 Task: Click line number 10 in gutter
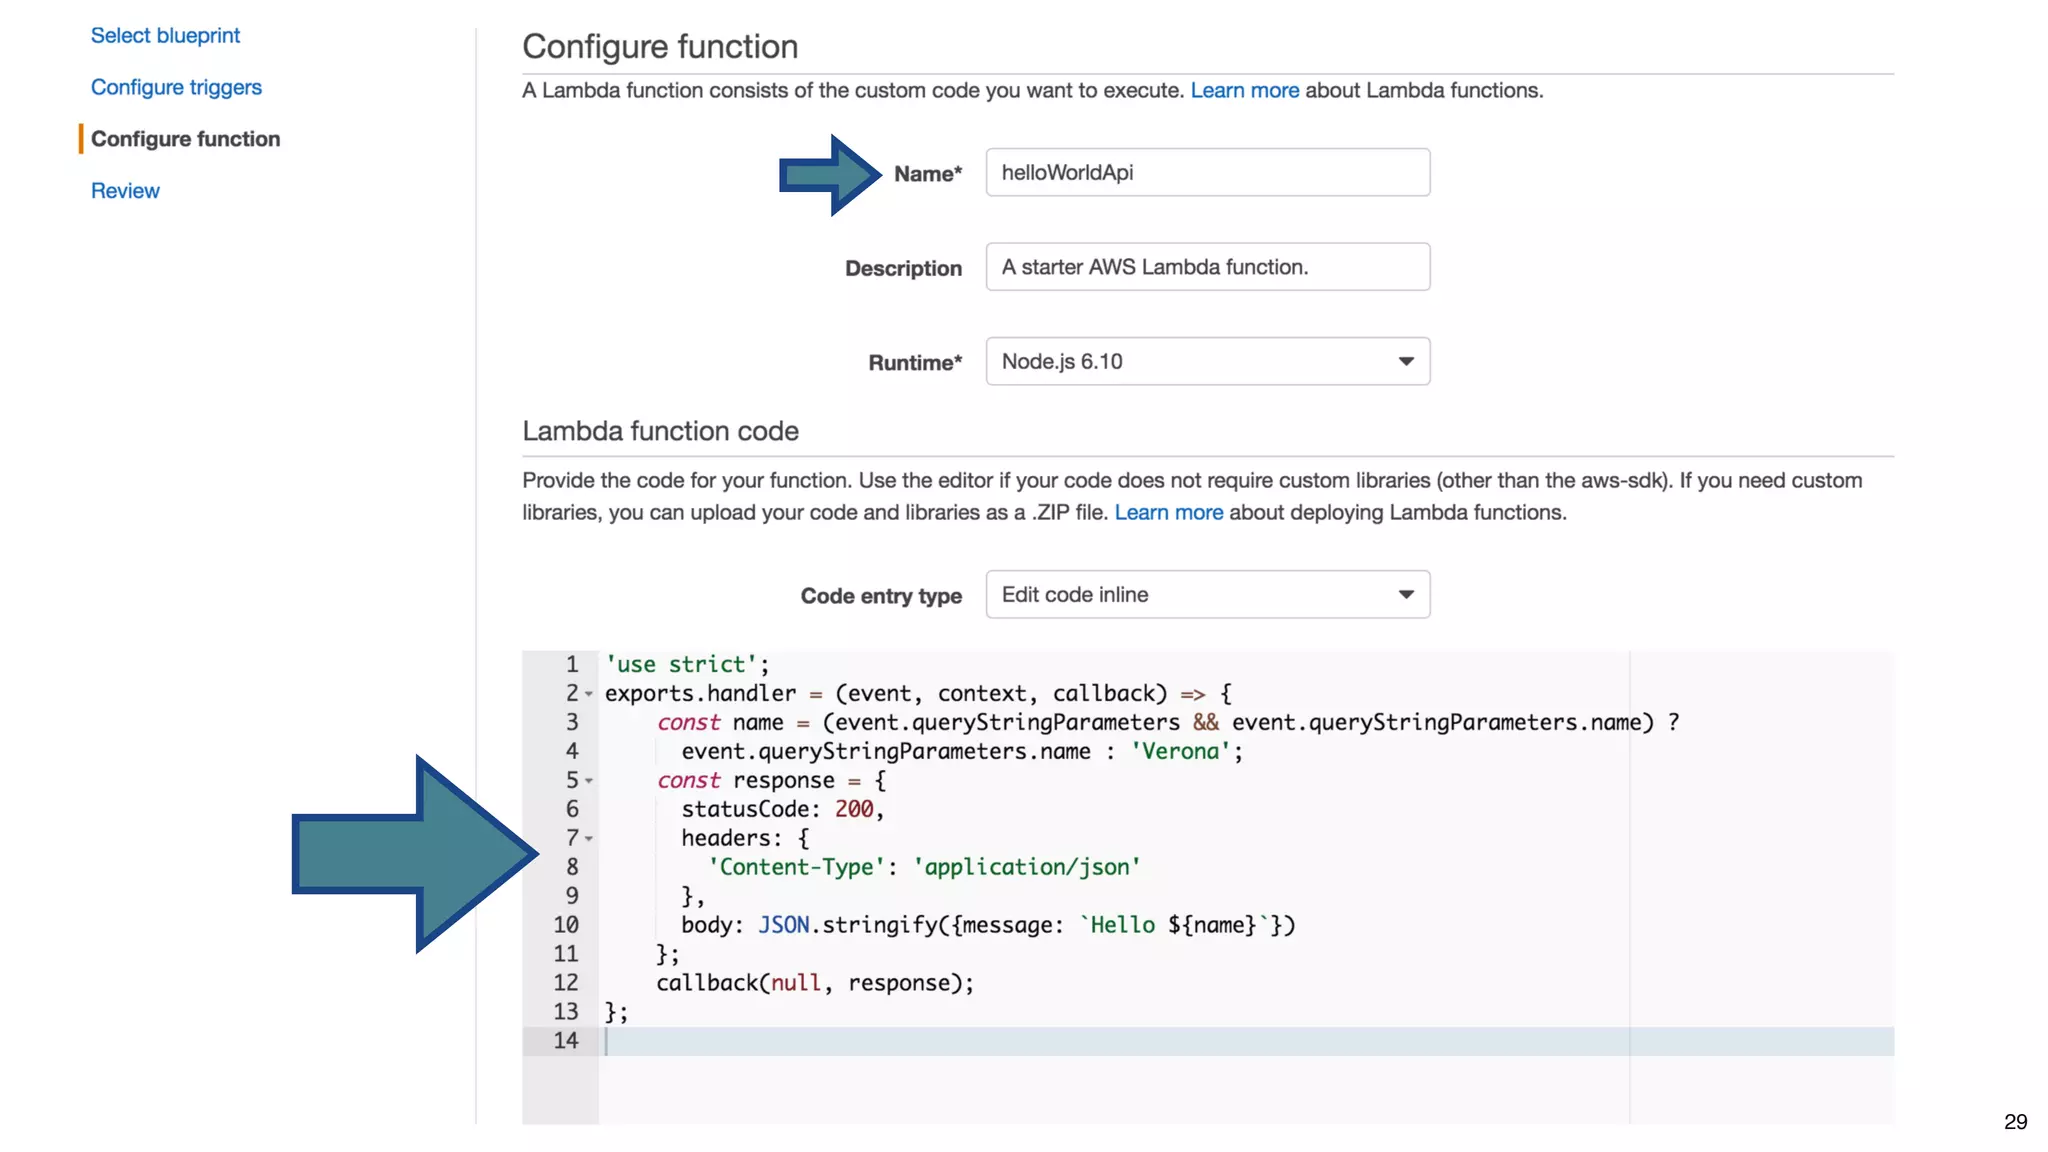pos(565,926)
